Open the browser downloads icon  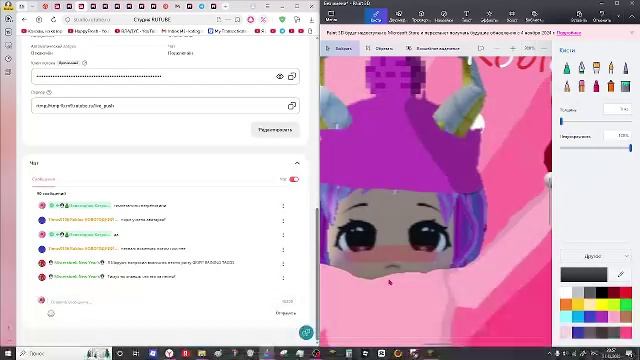[311, 20]
